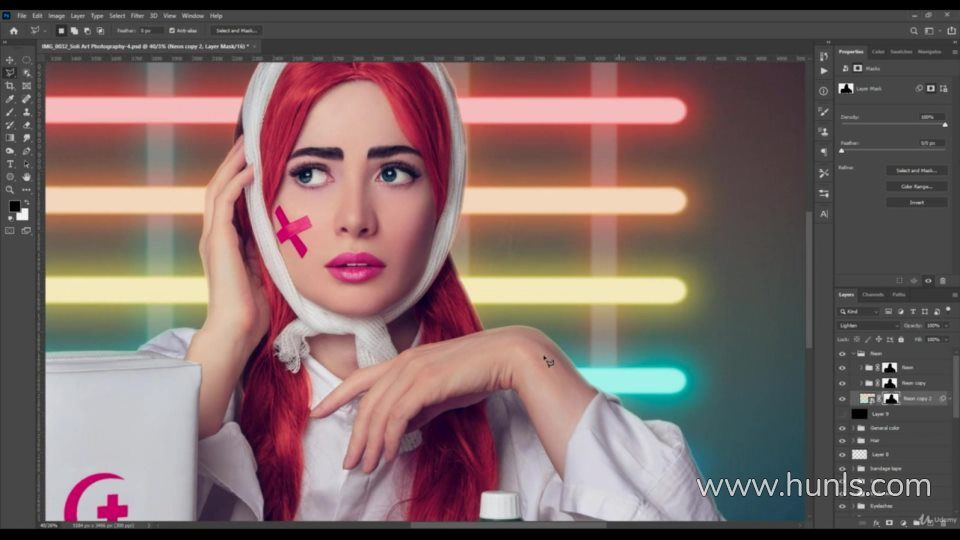Viewport: 960px width, 540px height.
Task: Open the search icon at top right
Action: [913, 31]
